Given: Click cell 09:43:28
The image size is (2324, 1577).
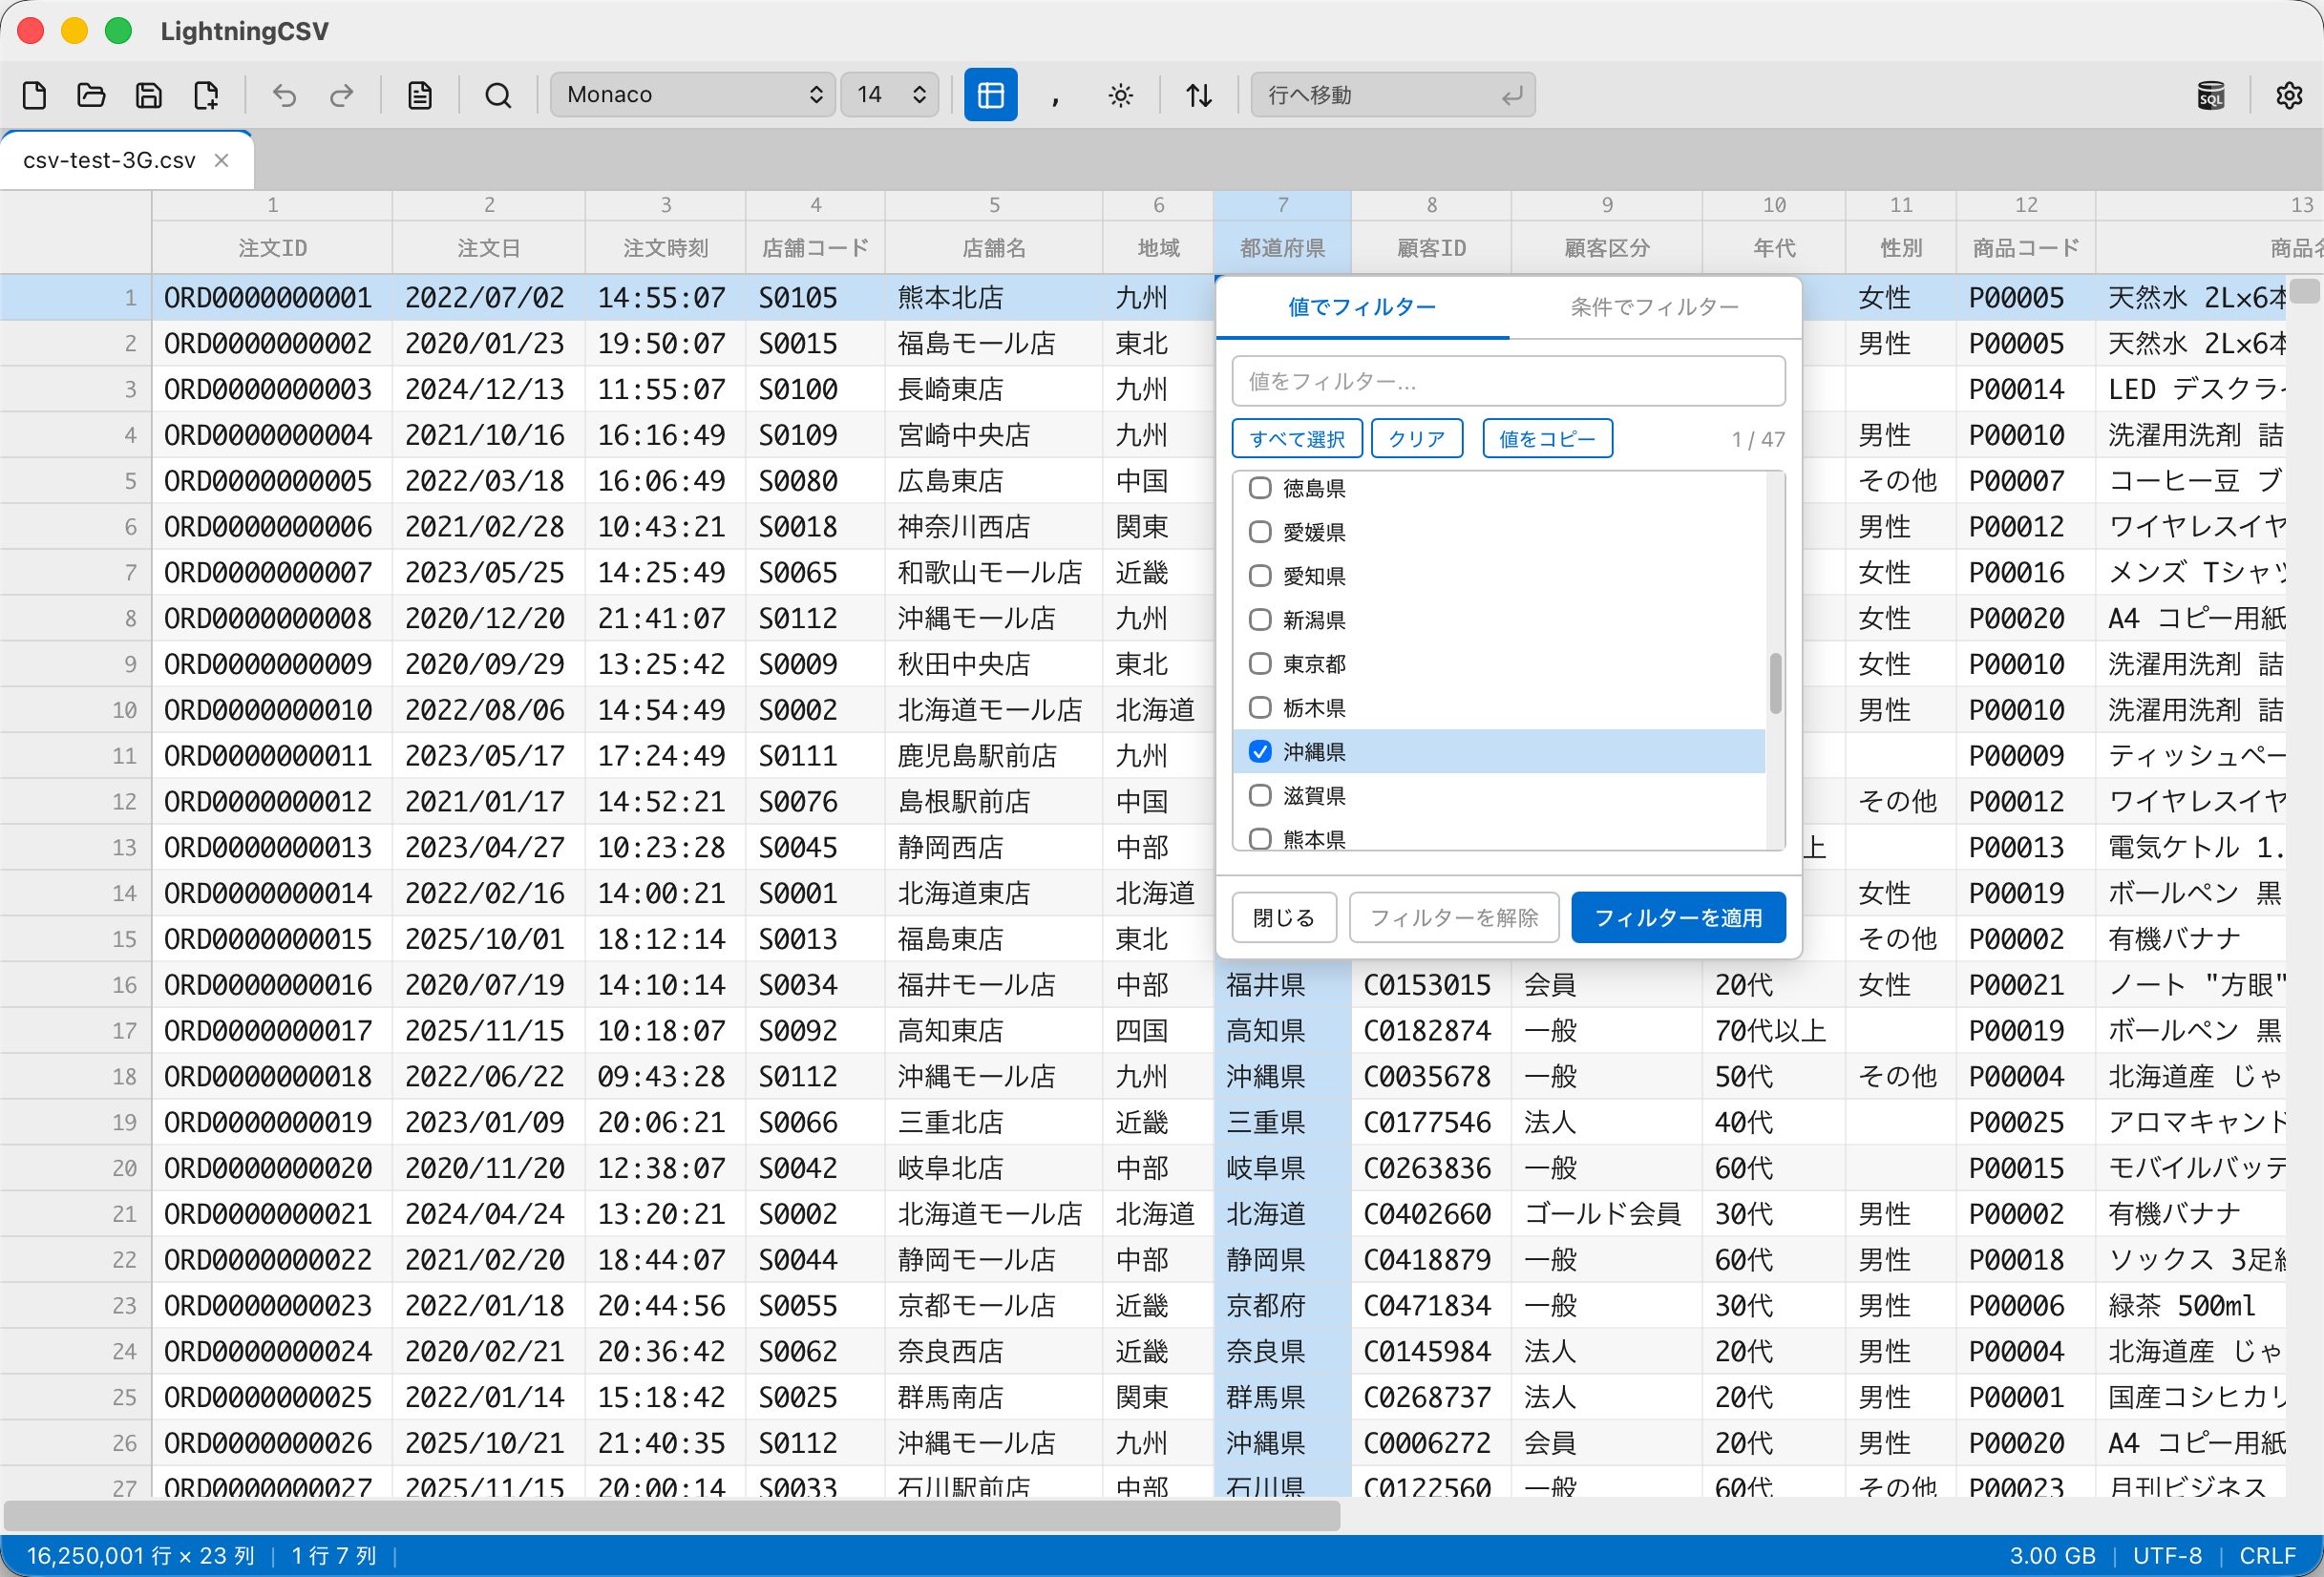Looking at the screenshot, I should pyautogui.click(x=665, y=1077).
